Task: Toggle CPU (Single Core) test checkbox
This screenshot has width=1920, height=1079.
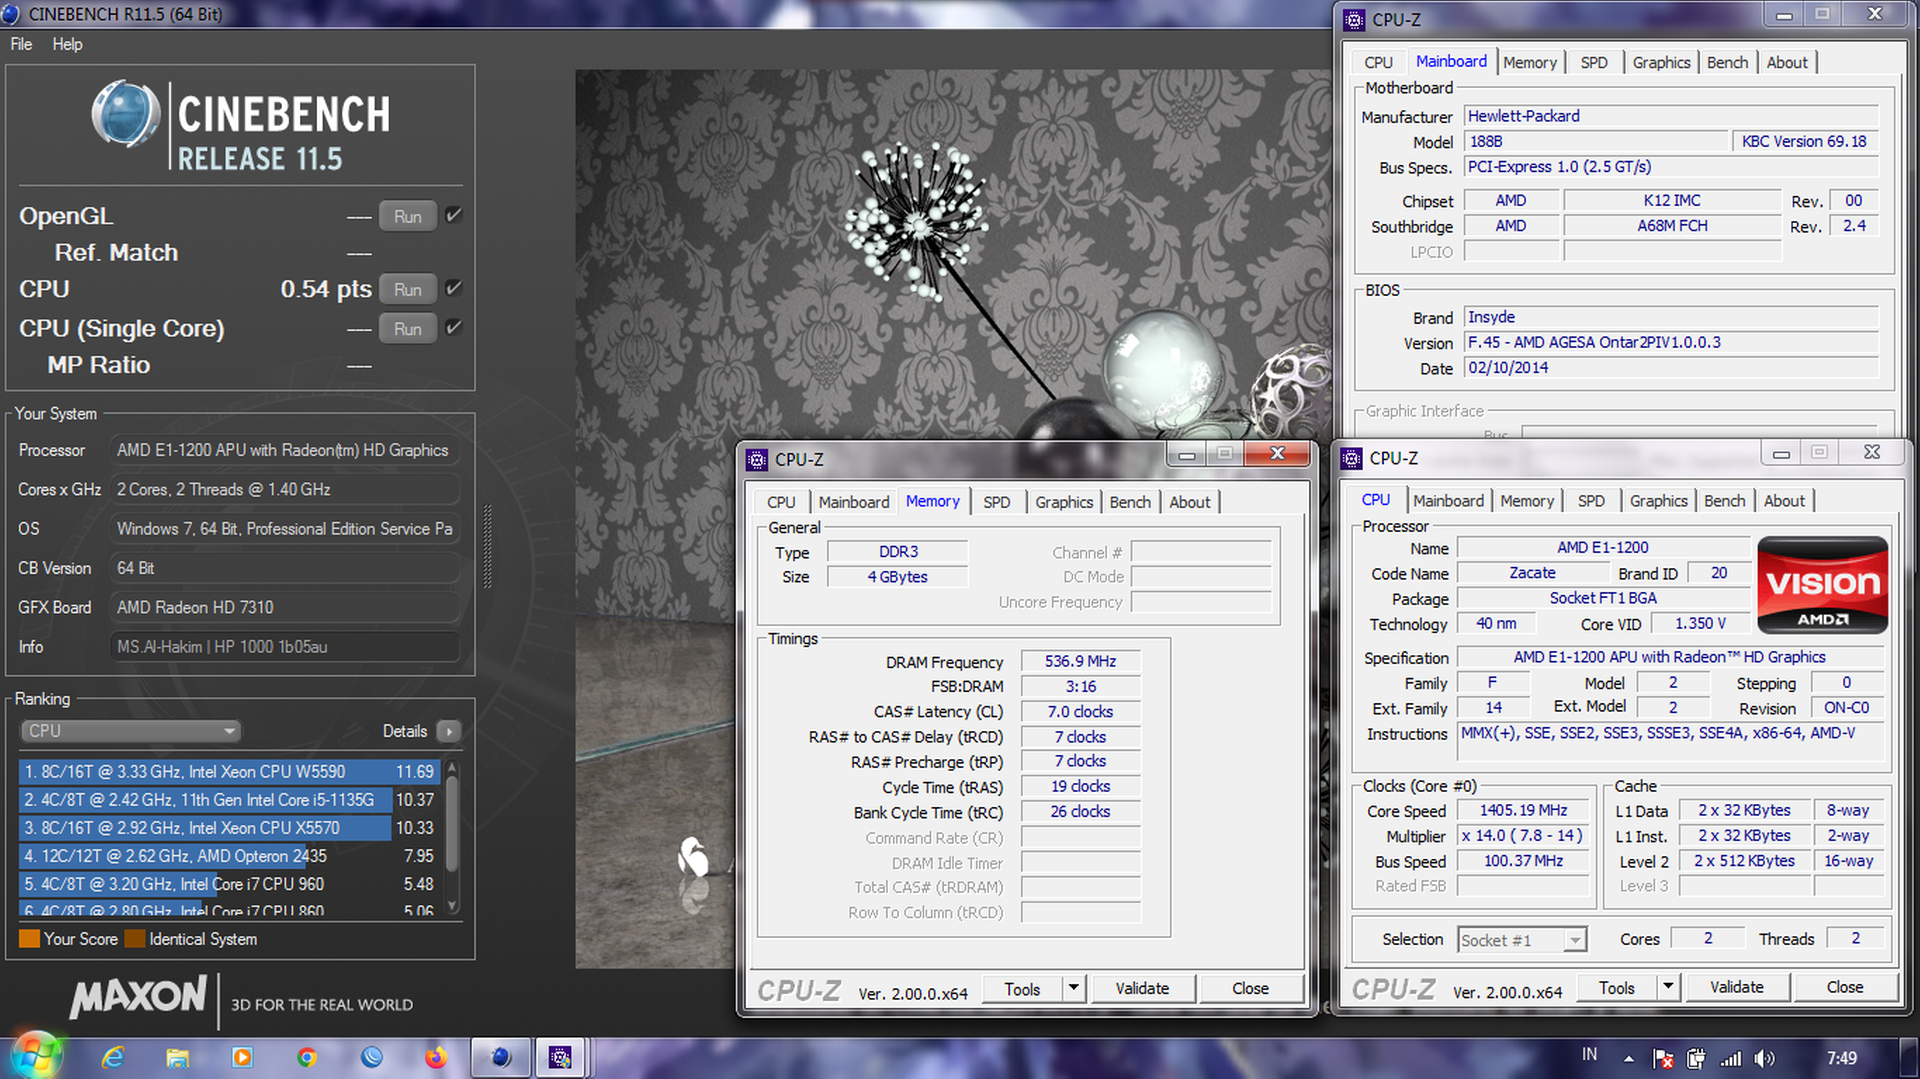Action: click(x=453, y=327)
